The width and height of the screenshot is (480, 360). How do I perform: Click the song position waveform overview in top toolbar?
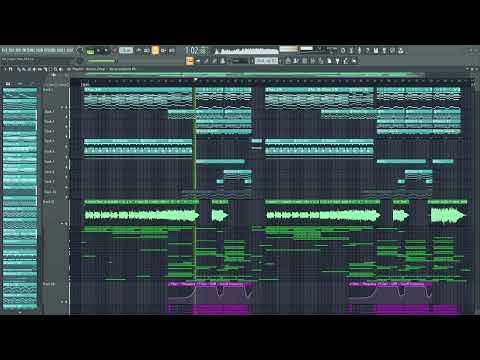pos(246,51)
